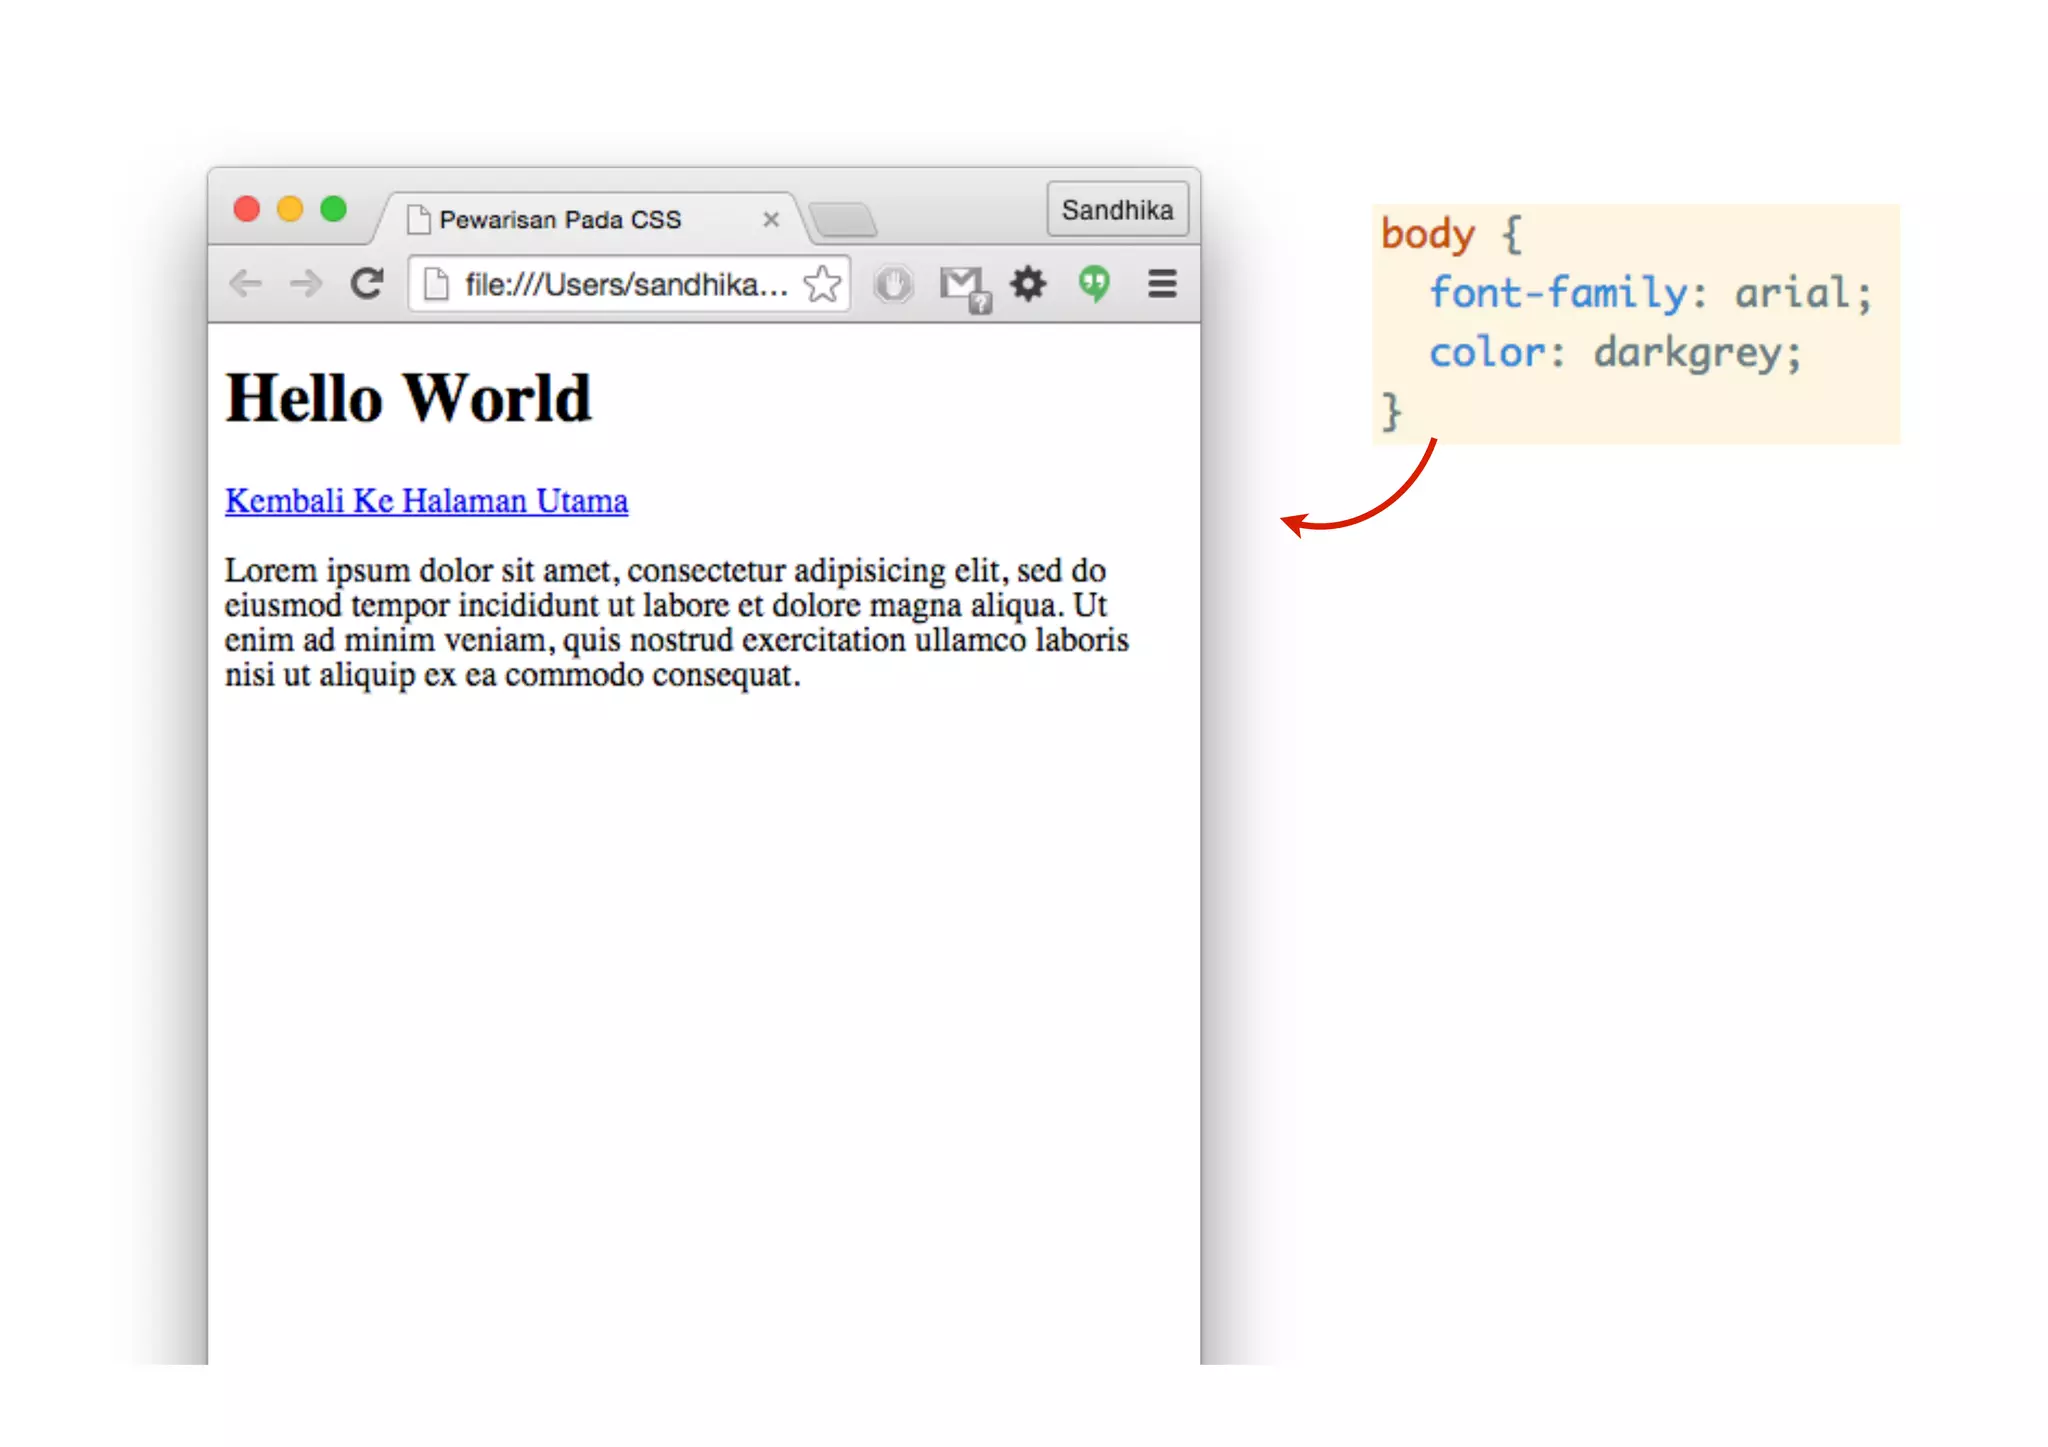Screen dimensions: 2048x1447
Task: Follow the Kembali Ke Halaman Utama link
Action: [x=426, y=501]
